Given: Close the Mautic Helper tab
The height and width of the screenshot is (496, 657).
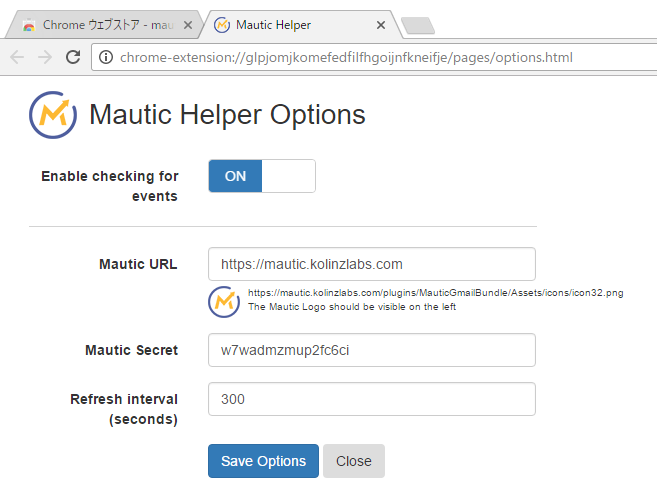Looking at the screenshot, I should pyautogui.click(x=381, y=24).
